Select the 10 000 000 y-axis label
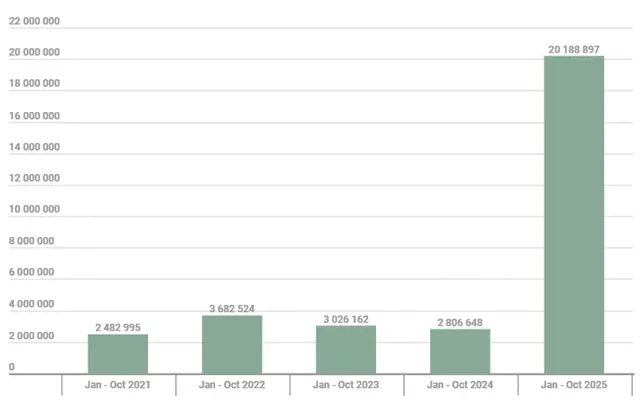Screen dimensions: 641x403 coord(34,210)
